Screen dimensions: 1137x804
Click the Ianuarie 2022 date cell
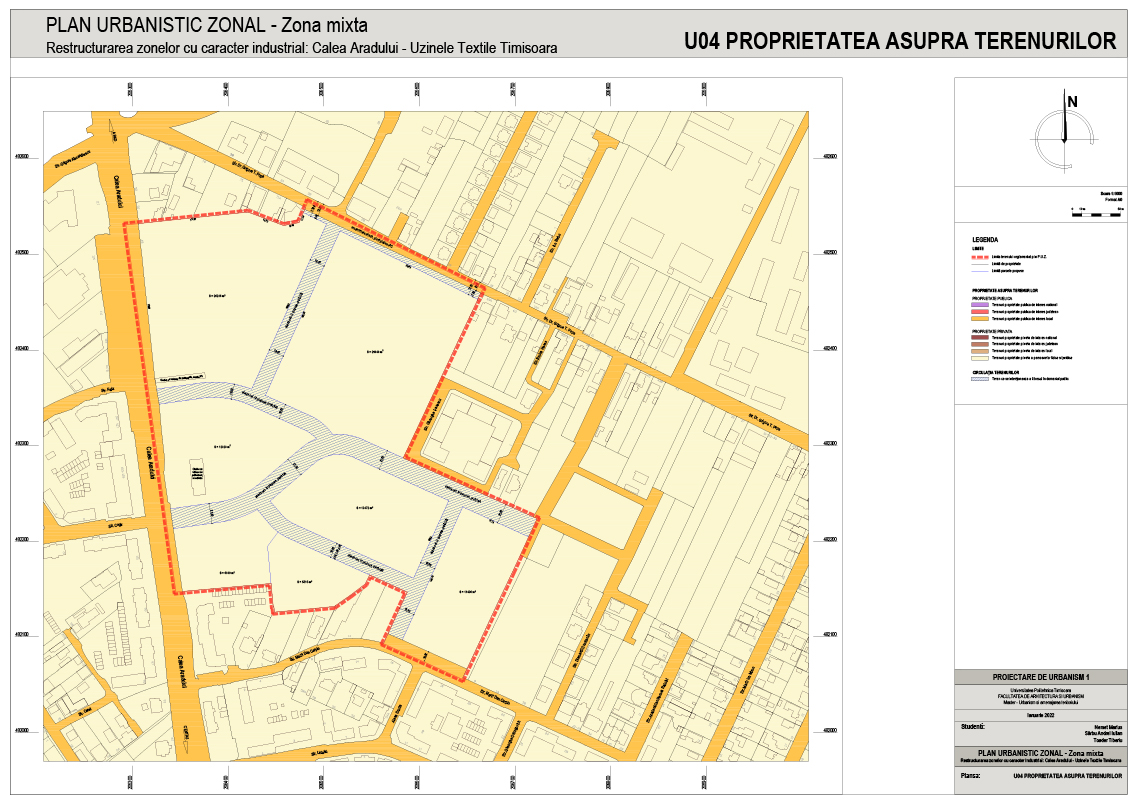(1040, 712)
